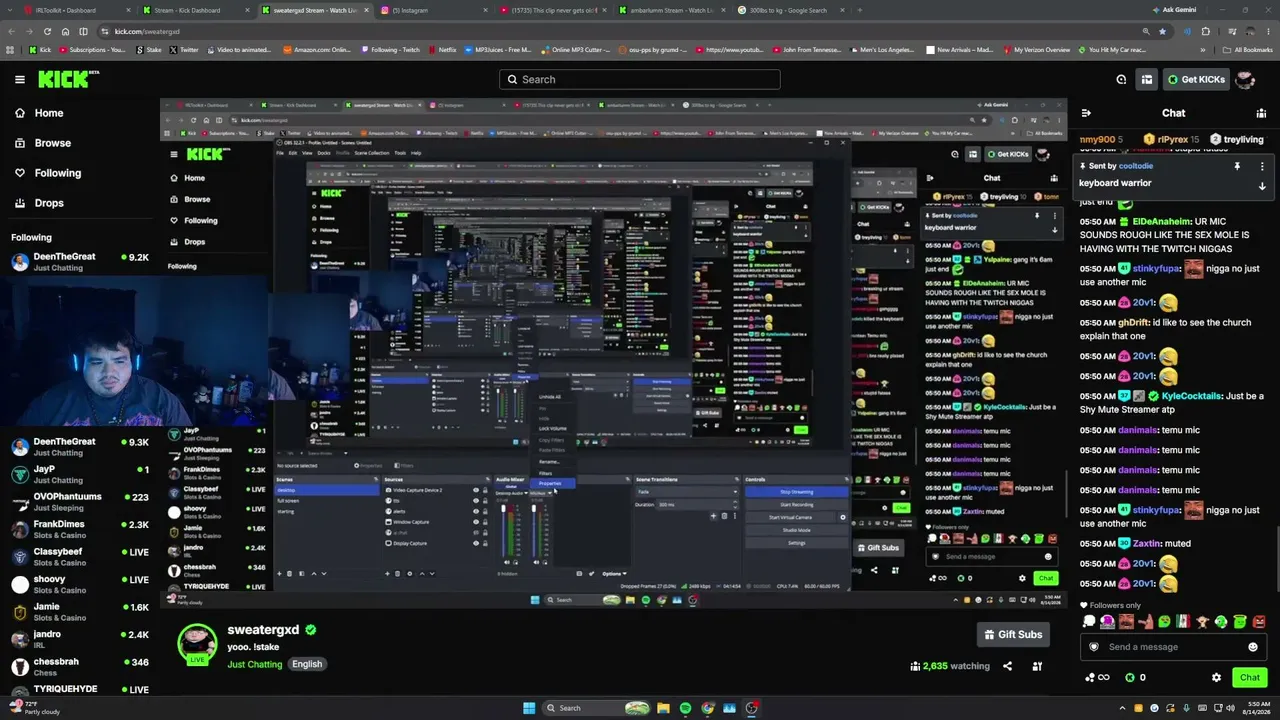Toggle lock on Video Capture Device 2 in OBS

[x=485, y=490]
